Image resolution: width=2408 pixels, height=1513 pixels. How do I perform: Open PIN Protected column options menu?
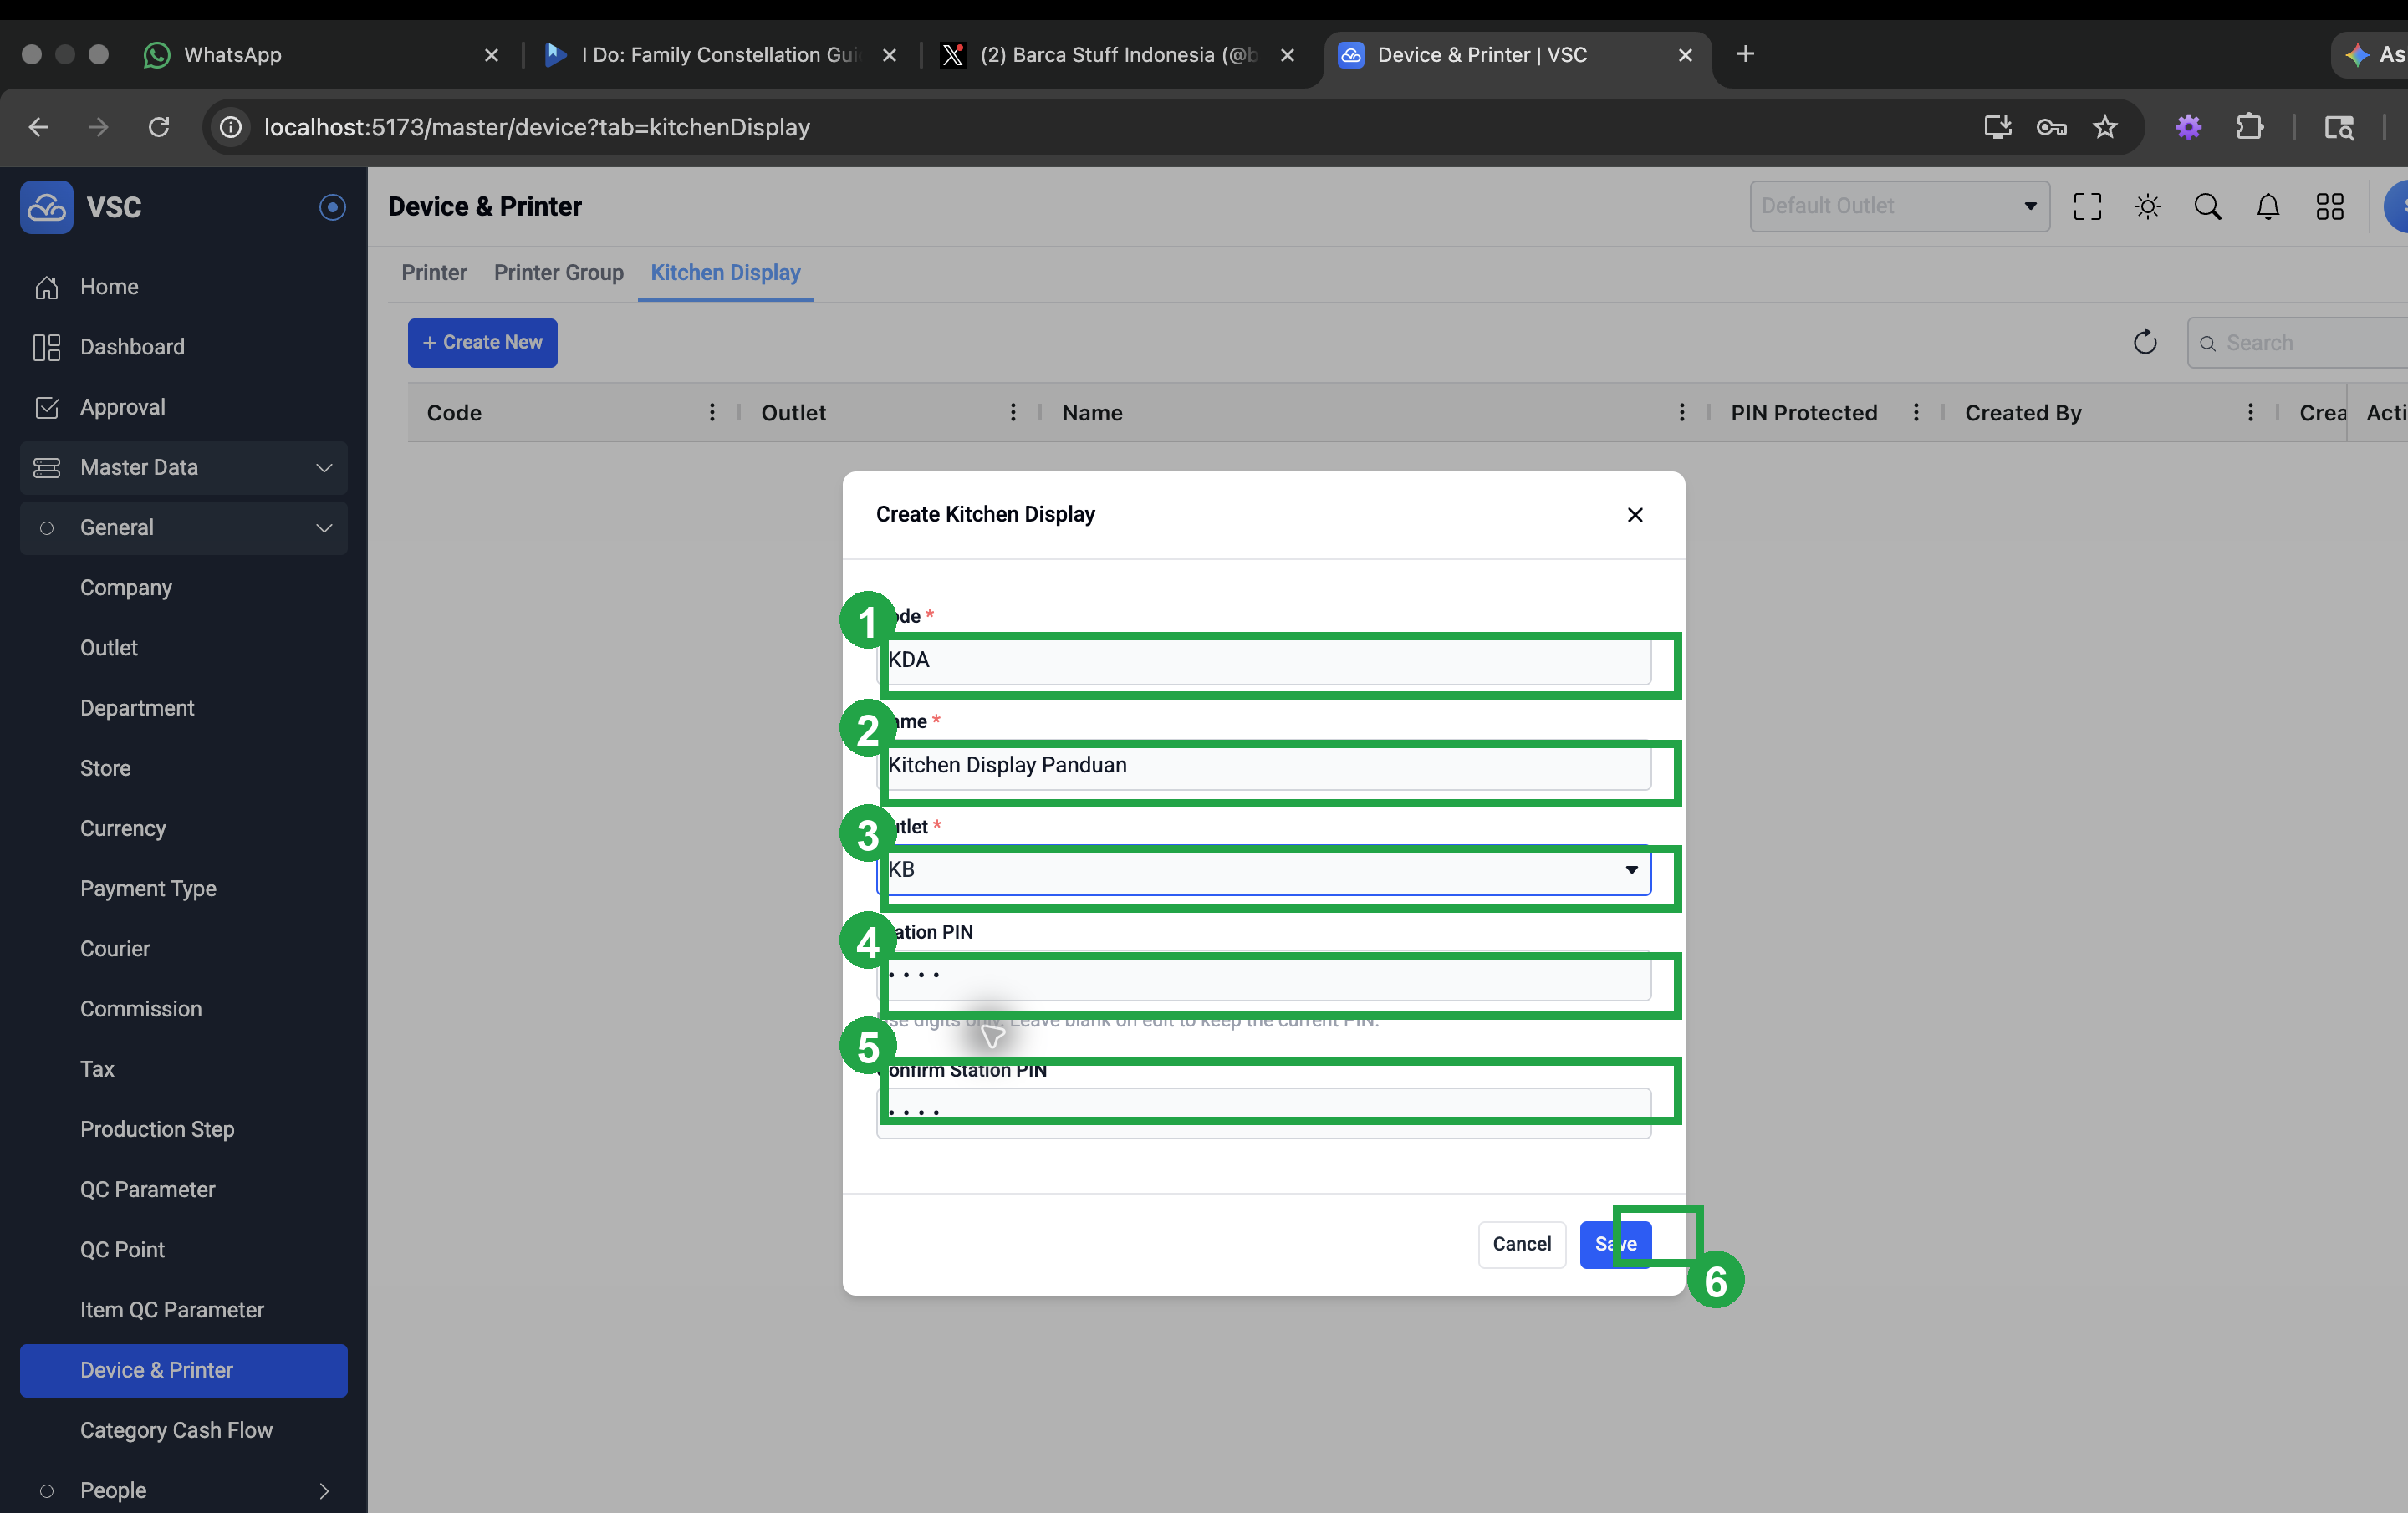1916,412
